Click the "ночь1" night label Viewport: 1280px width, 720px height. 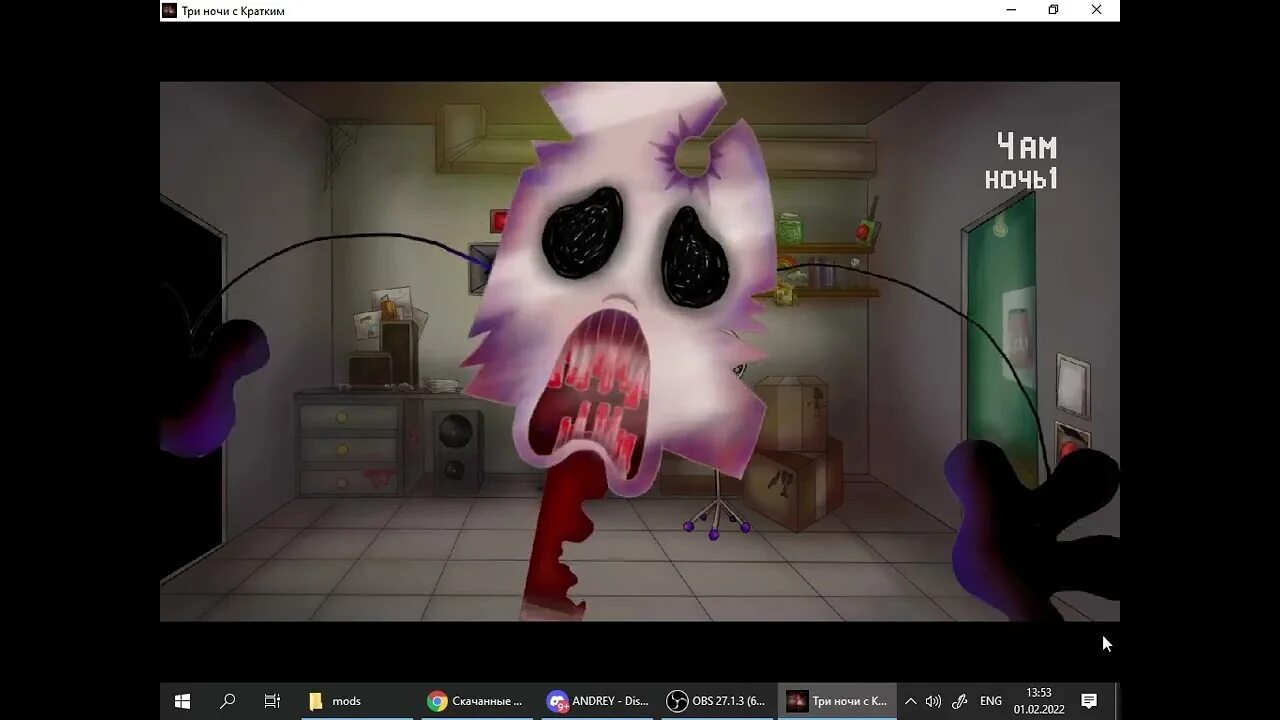(1021, 179)
